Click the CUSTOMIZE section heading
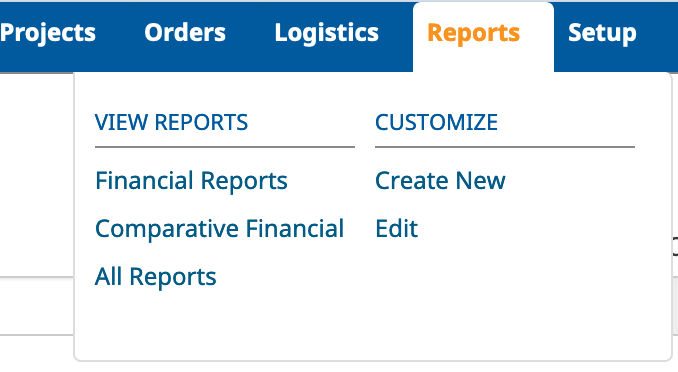The height and width of the screenshot is (372, 678). point(436,122)
